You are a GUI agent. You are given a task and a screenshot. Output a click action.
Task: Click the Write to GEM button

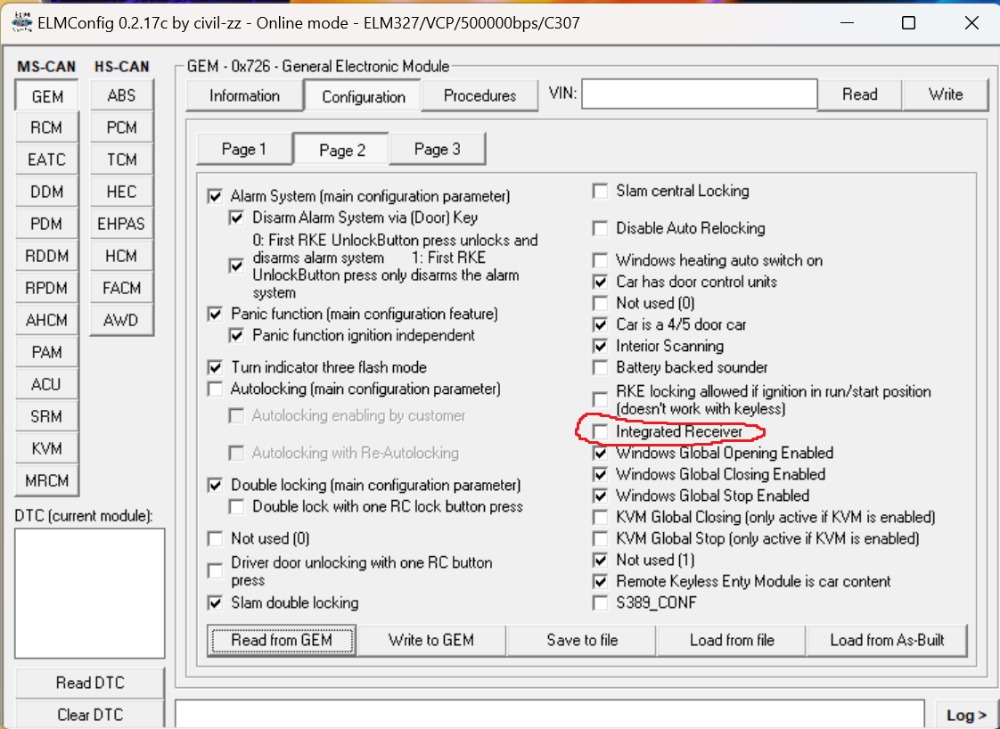pos(431,640)
